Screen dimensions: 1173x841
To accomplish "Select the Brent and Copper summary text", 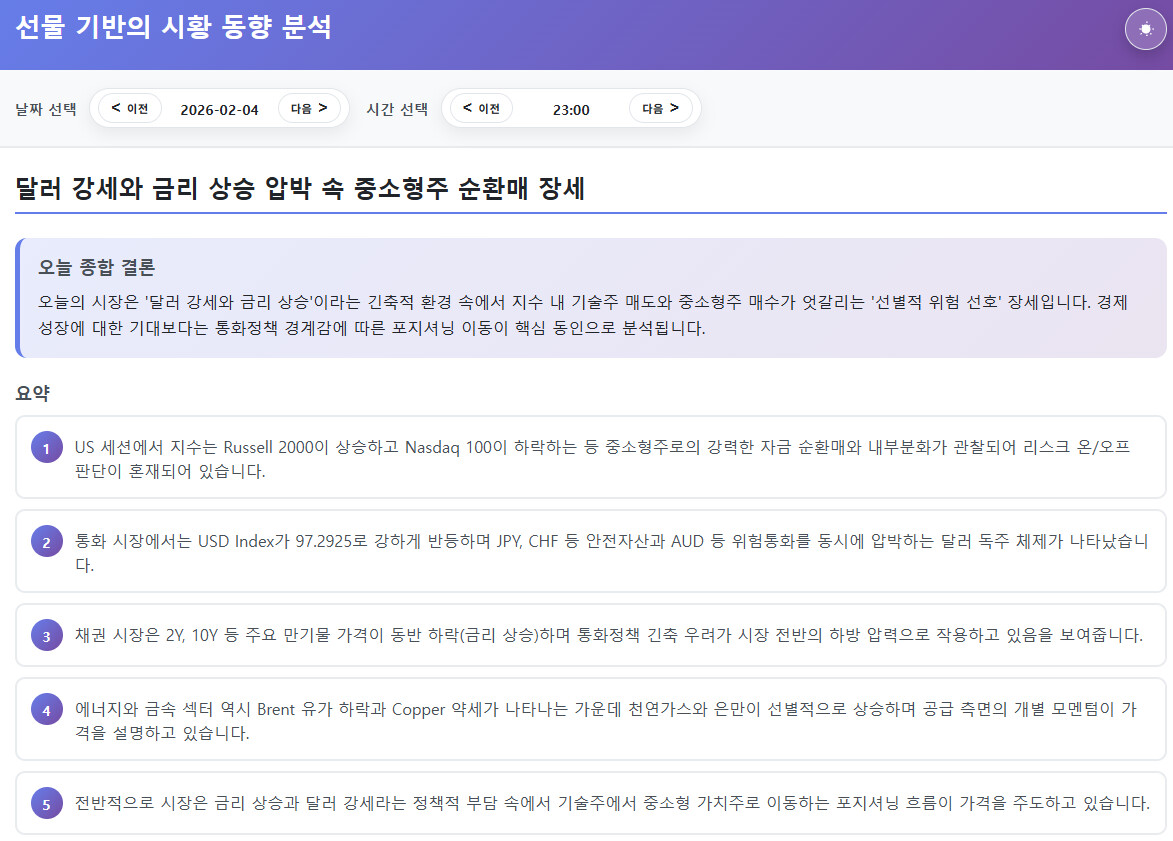I will 605,721.
